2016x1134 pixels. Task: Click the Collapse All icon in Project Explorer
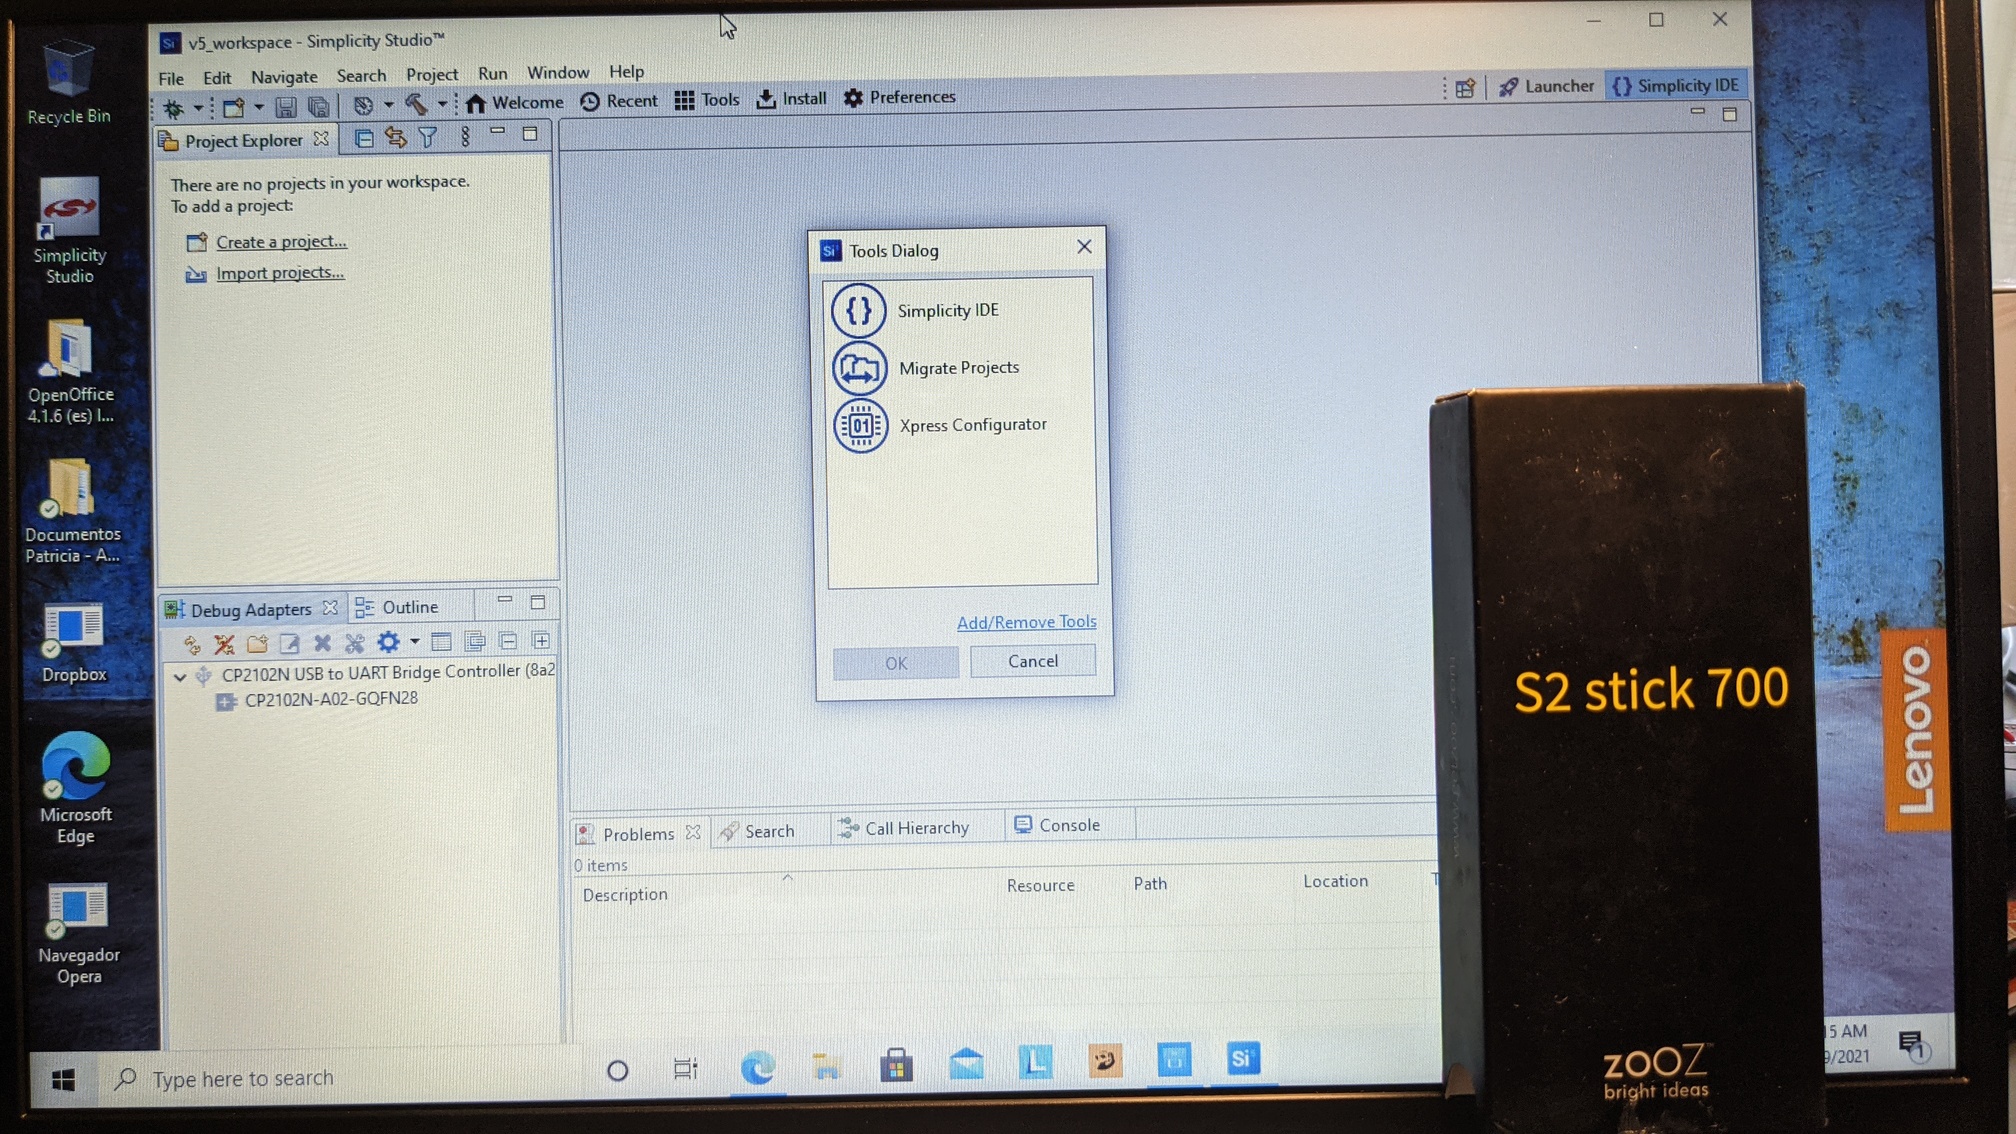364,138
